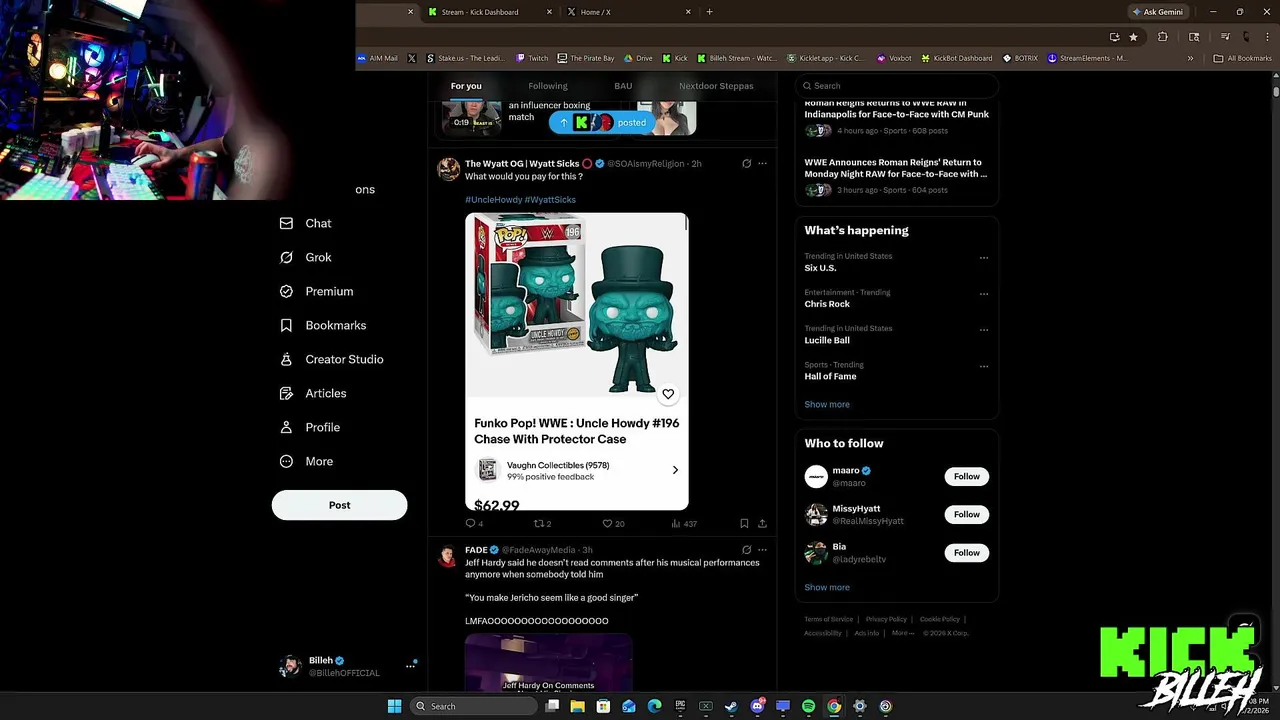Image resolution: width=1280 pixels, height=720 pixels.
Task: Open Grok in the sidebar
Action: [306, 257]
